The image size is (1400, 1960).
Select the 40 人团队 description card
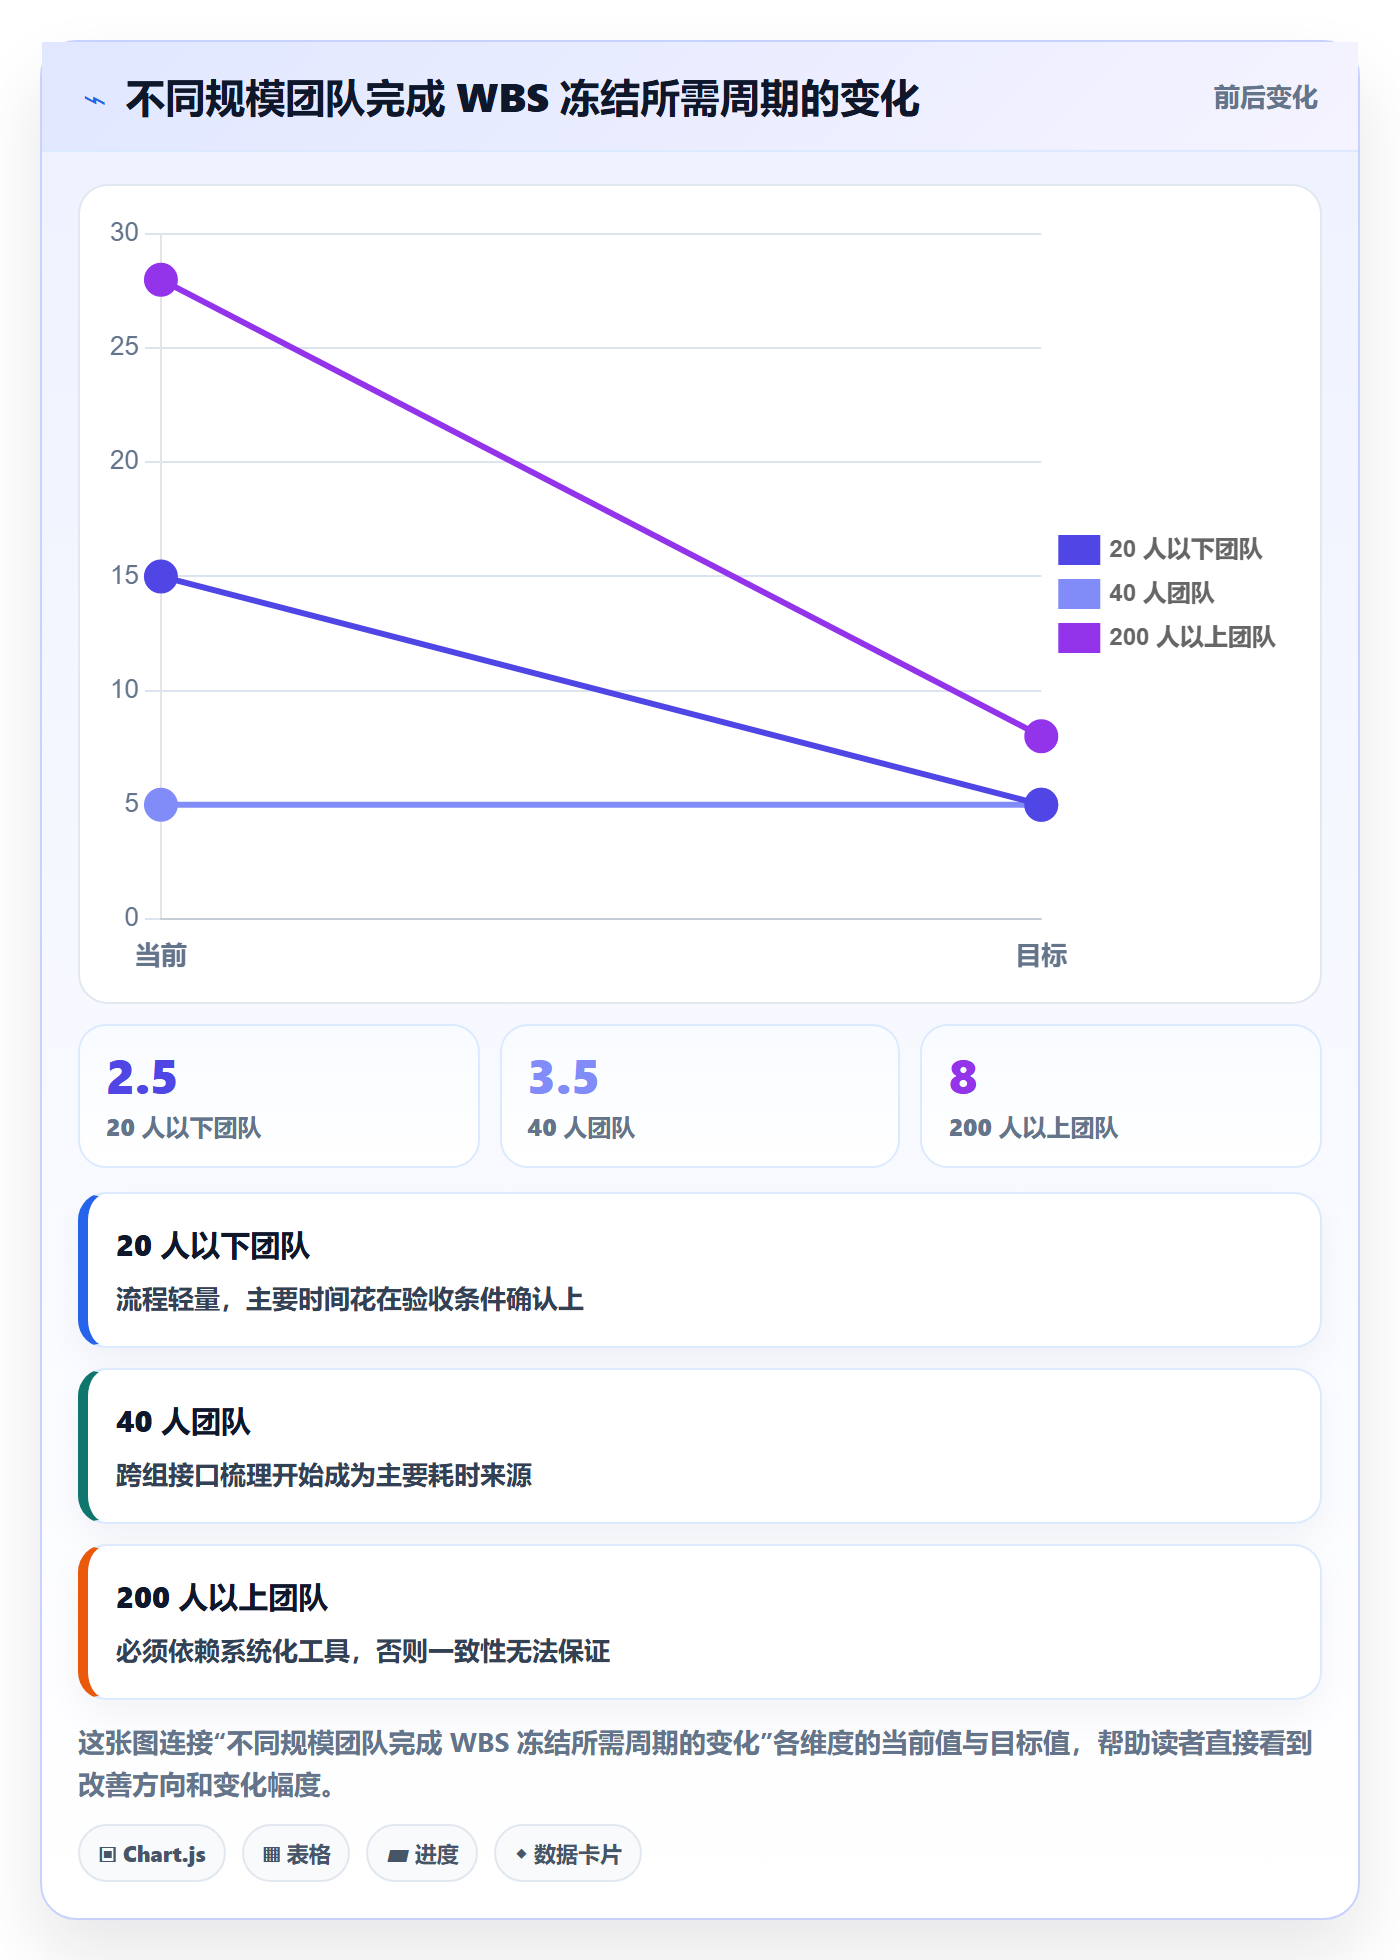700,1446
